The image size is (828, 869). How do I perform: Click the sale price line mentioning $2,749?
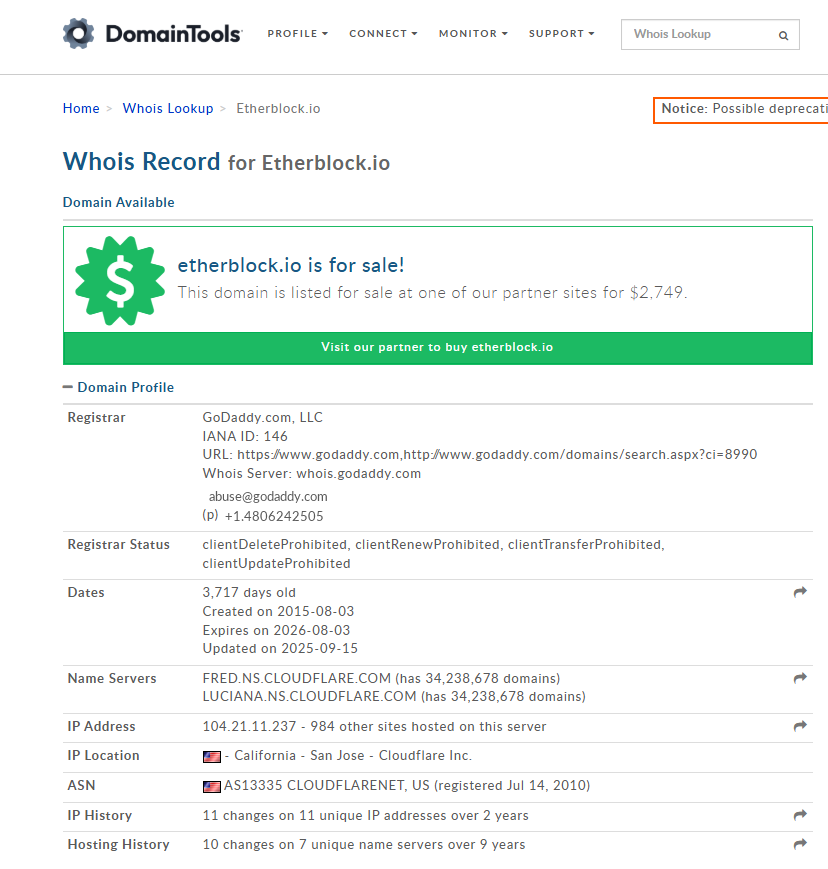(432, 293)
